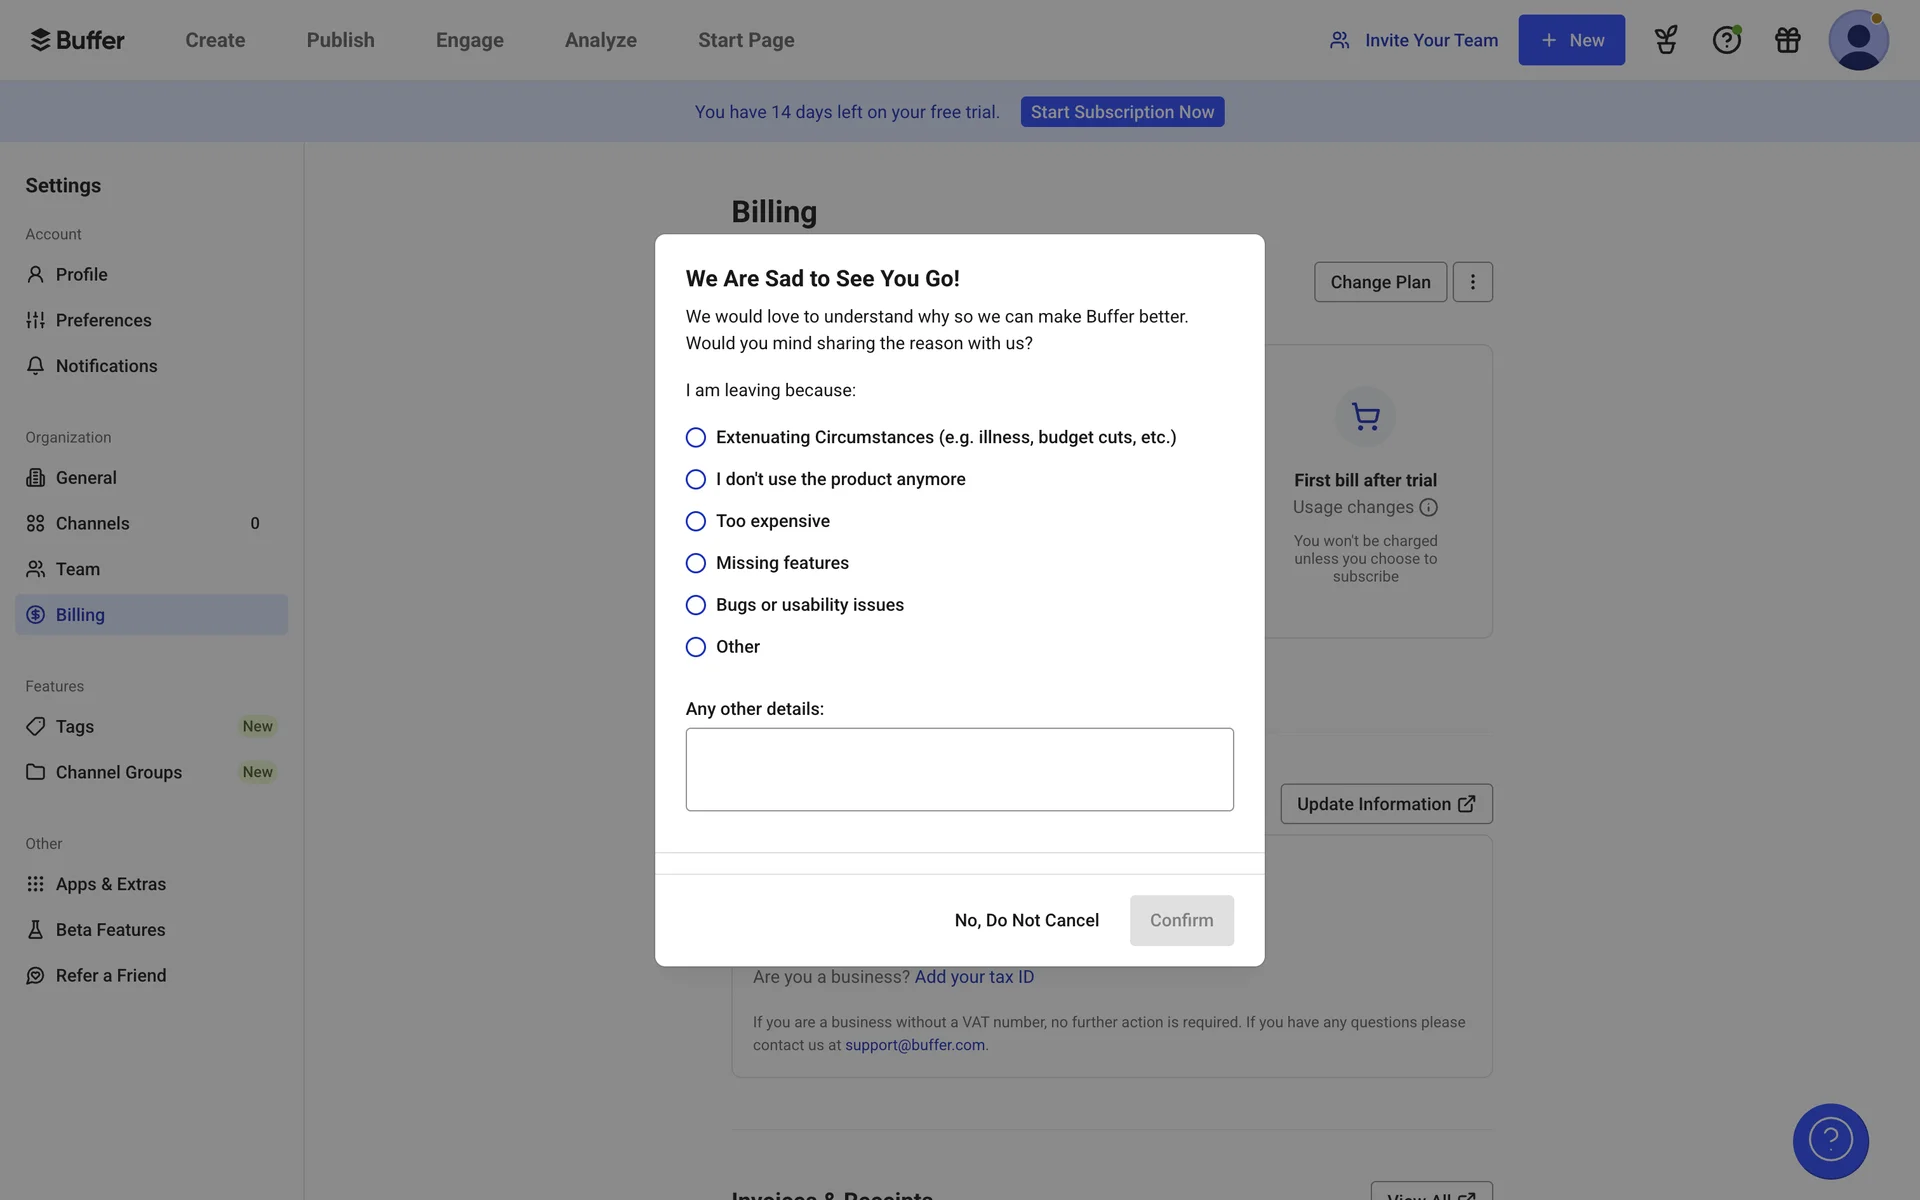Image resolution: width=1920 pixels, height=1200 pixels.
Task: Open the three-dot menu beside Change Plan
Action: tap(1472, 282)
